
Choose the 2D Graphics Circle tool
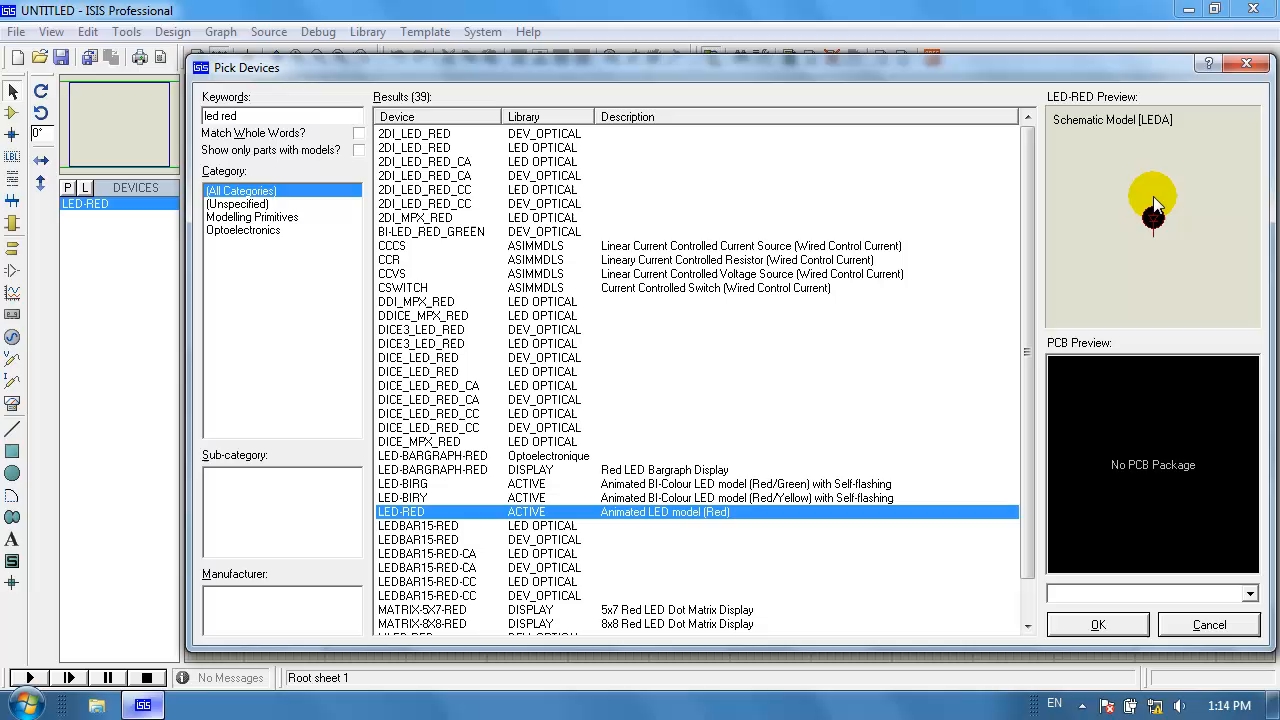coord(12,473)
